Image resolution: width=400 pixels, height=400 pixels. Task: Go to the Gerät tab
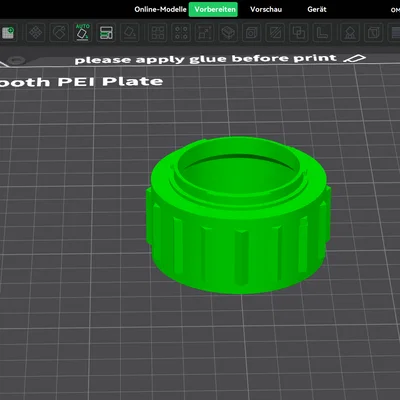click(317, 9)
